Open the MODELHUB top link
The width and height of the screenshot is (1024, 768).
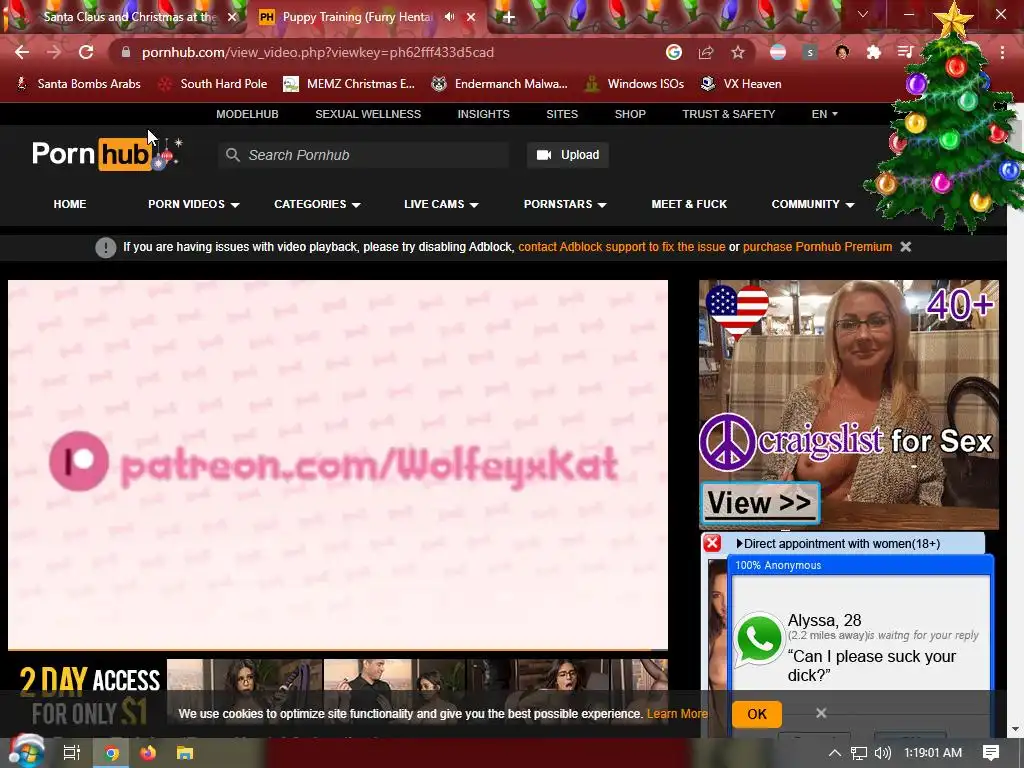tap(248, 114)
